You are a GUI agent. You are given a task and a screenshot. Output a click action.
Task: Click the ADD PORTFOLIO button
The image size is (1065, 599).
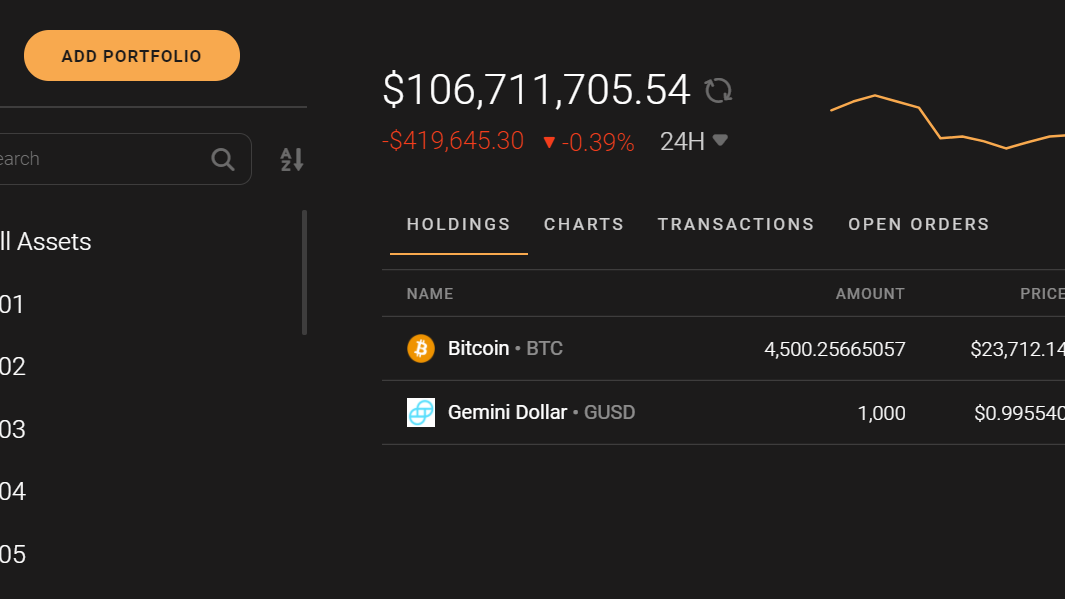pyautogui.click(x=131, y=55)
